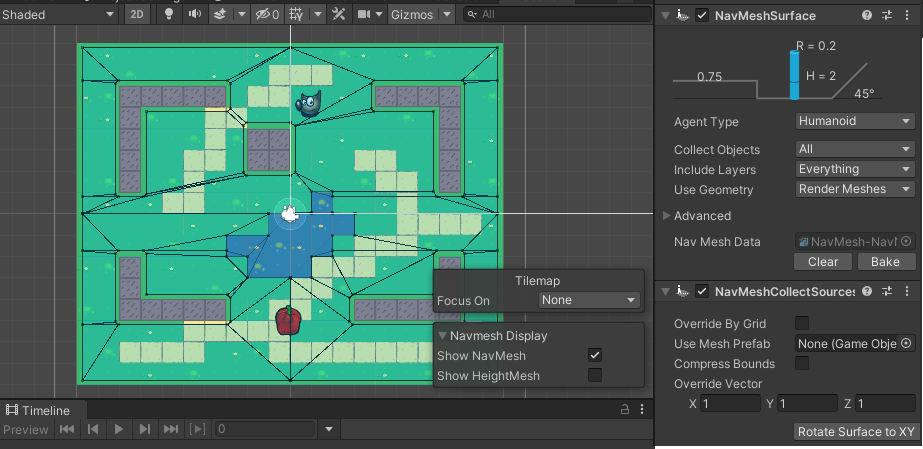Click the Bake button

pyautogui.click(x=885, y=262)
